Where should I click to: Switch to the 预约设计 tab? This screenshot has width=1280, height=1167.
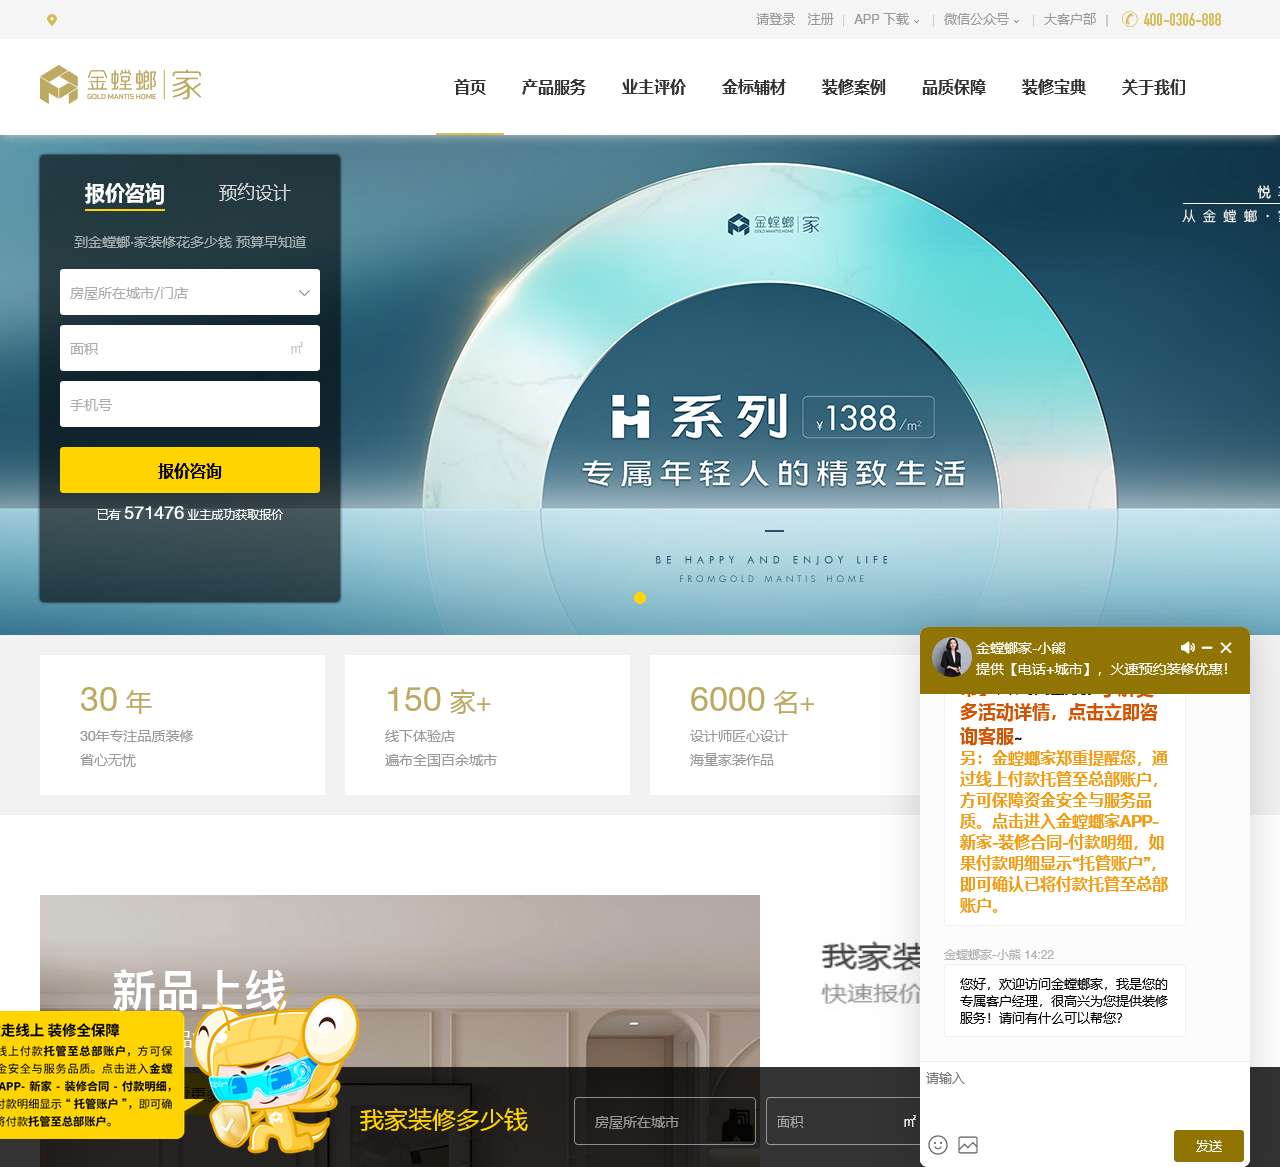pyautogui.click(x=254, y=193)
